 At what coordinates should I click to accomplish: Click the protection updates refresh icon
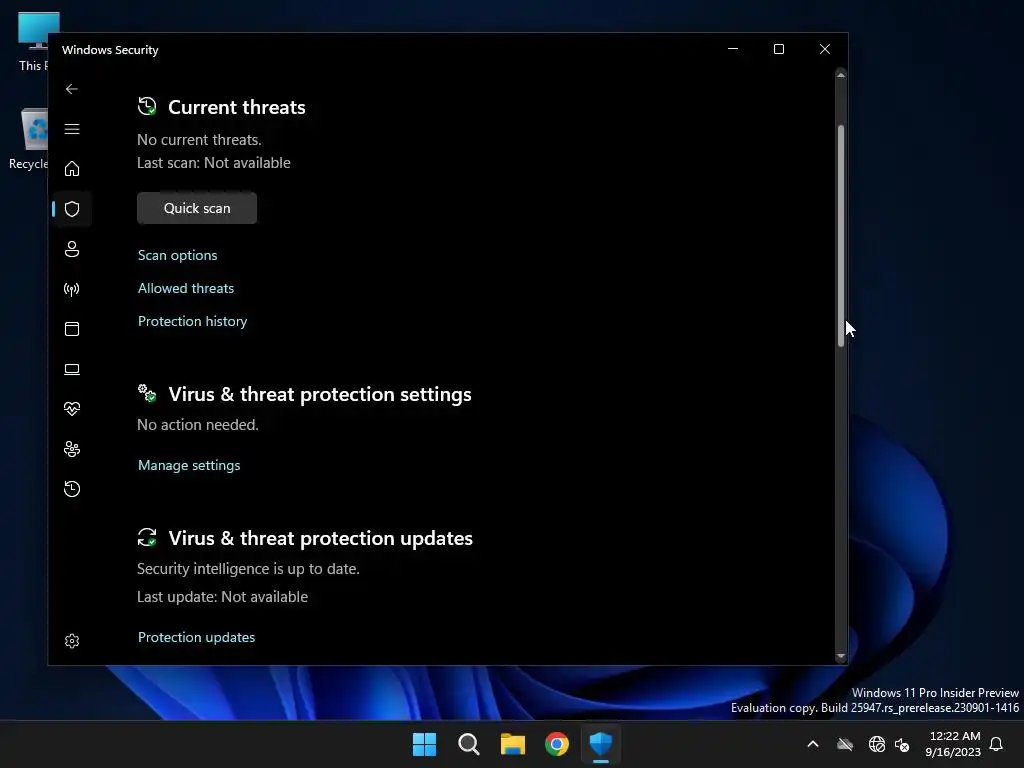[147, 537]
